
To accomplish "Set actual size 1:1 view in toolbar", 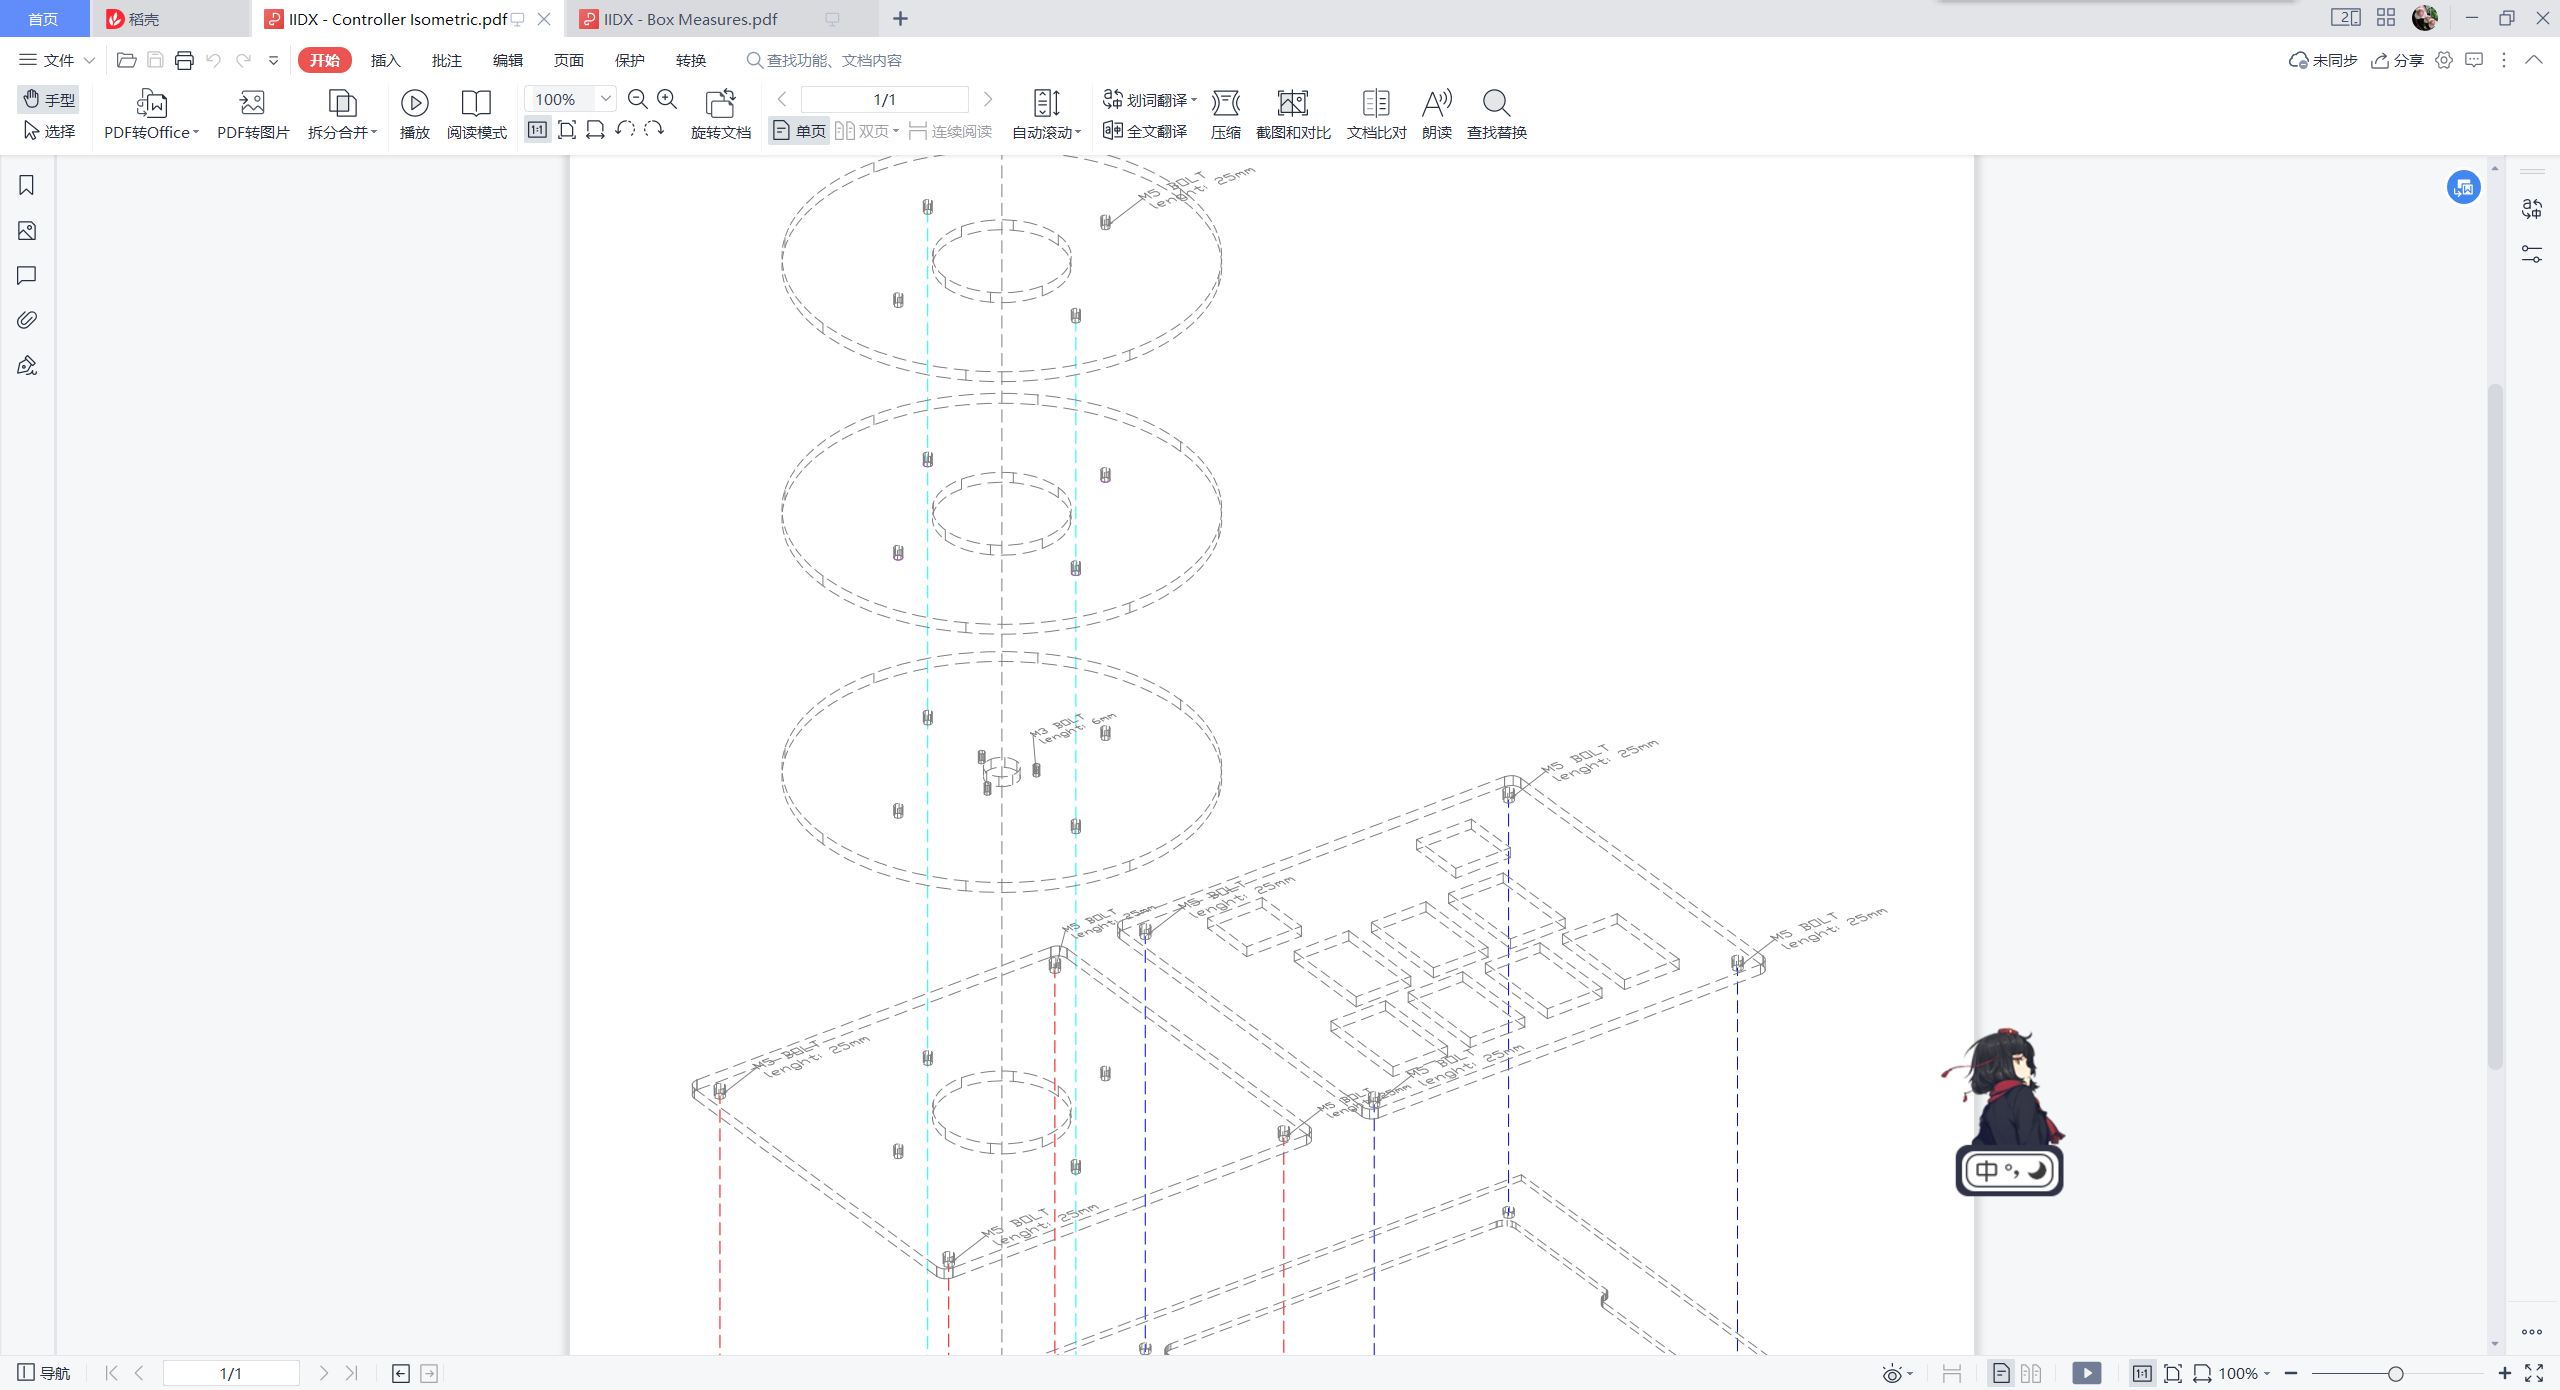I will click(x=537, y=130).
